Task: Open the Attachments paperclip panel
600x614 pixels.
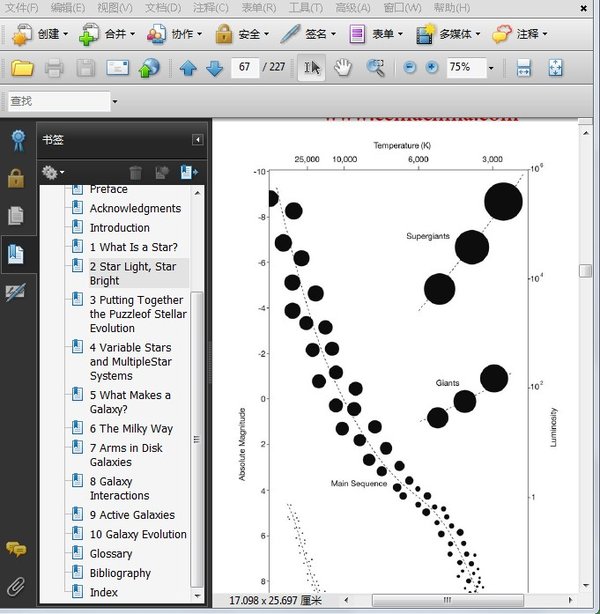Action: 16,586
